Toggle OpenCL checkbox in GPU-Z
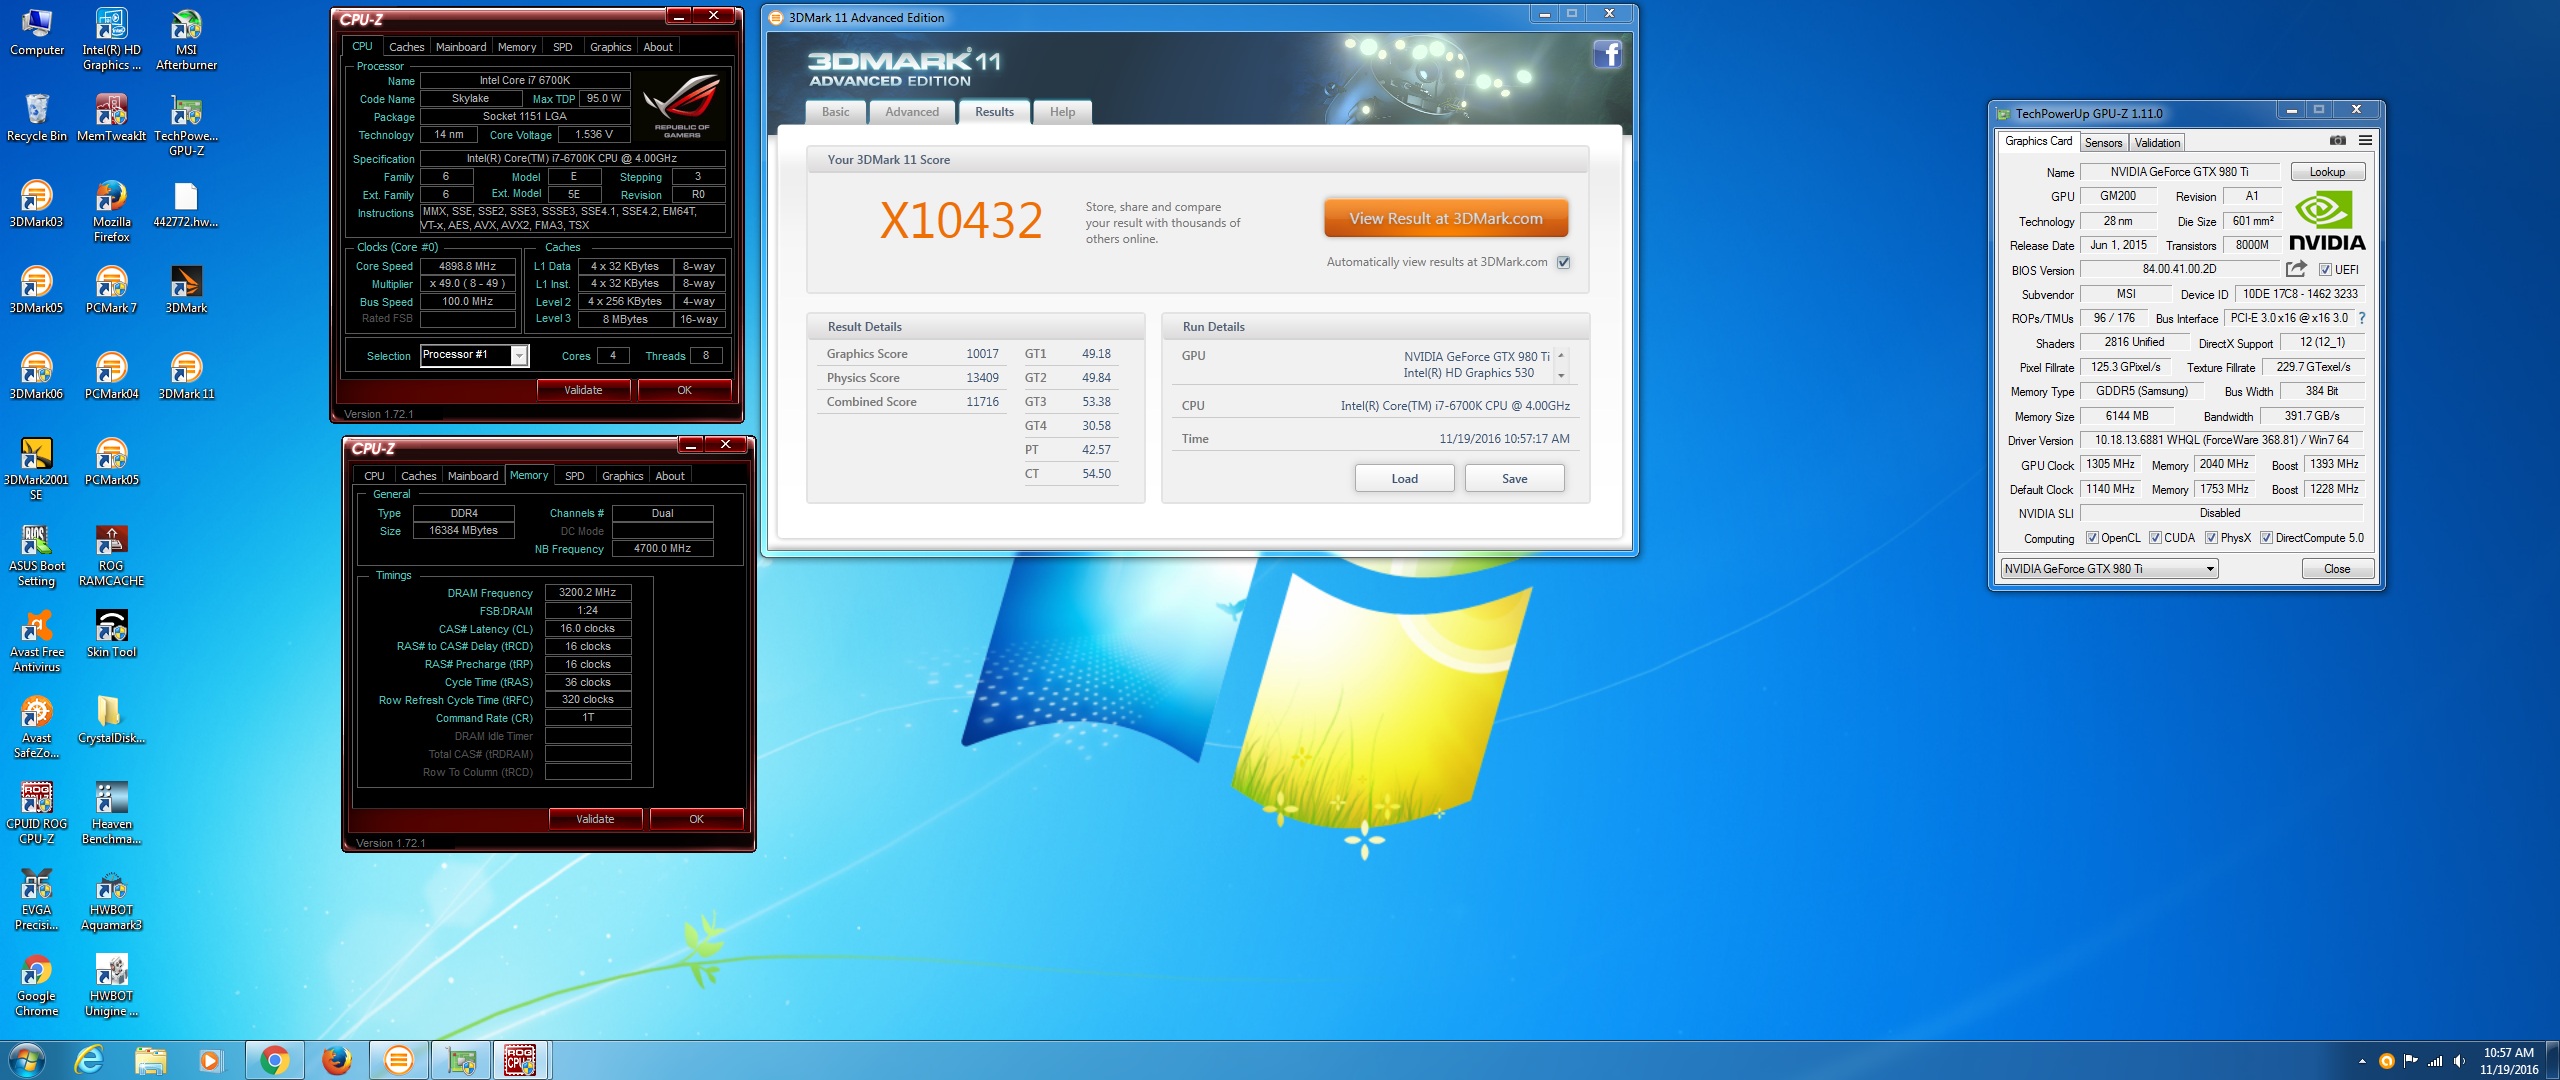This screenshot has width=2560, height=1080. (x=2092, y=538)
